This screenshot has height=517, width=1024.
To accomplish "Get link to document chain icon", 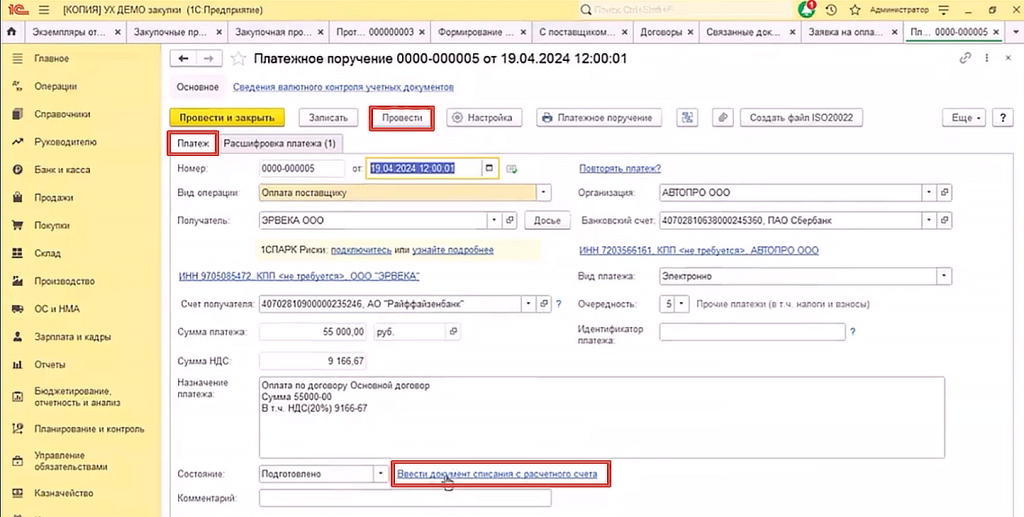I will (x=965, y=59).
